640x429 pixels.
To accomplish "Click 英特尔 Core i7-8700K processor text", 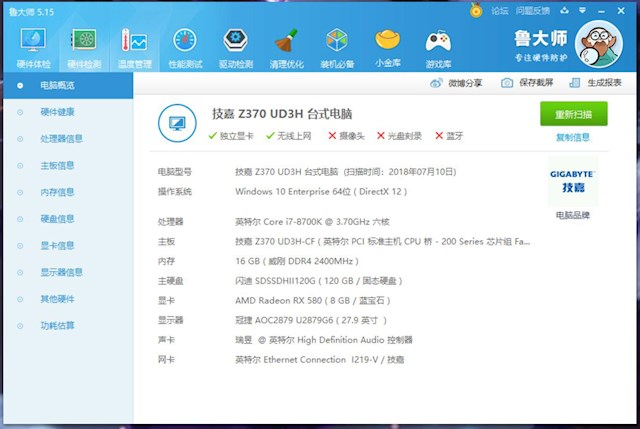I will point(312,222).
